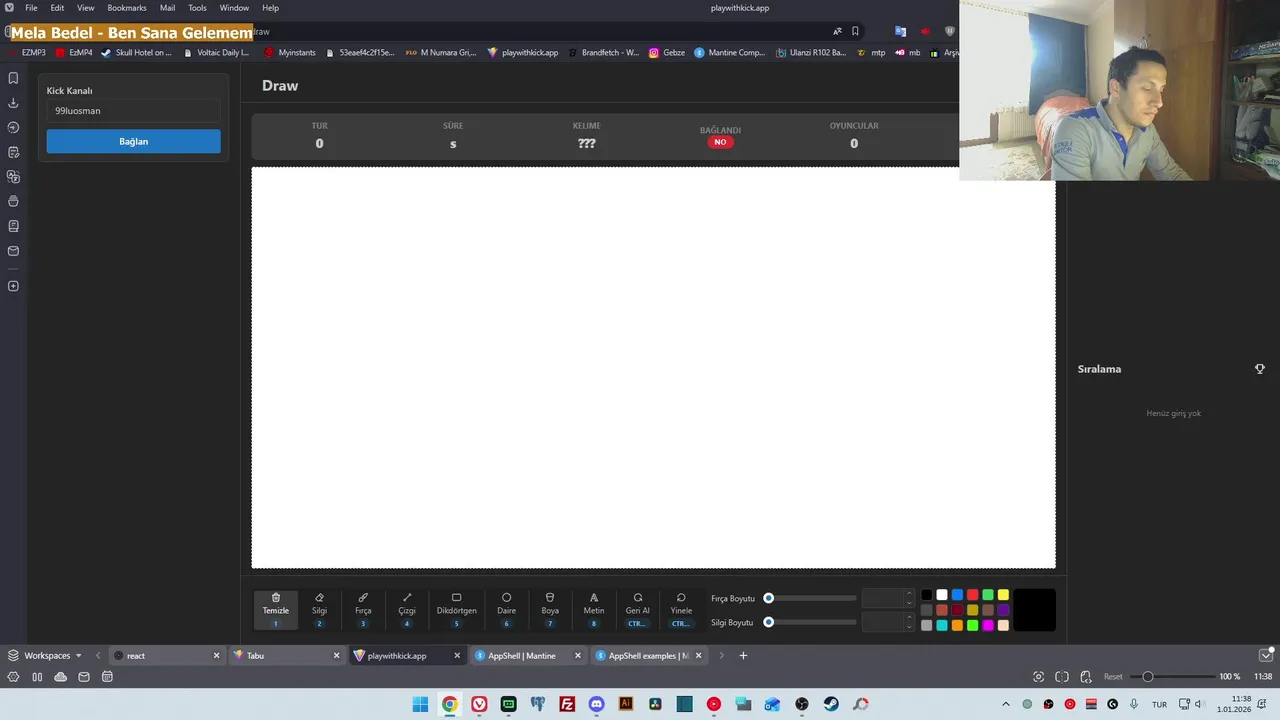
Task: Open the calendar icon in status bar
Action: click(107, 677)
